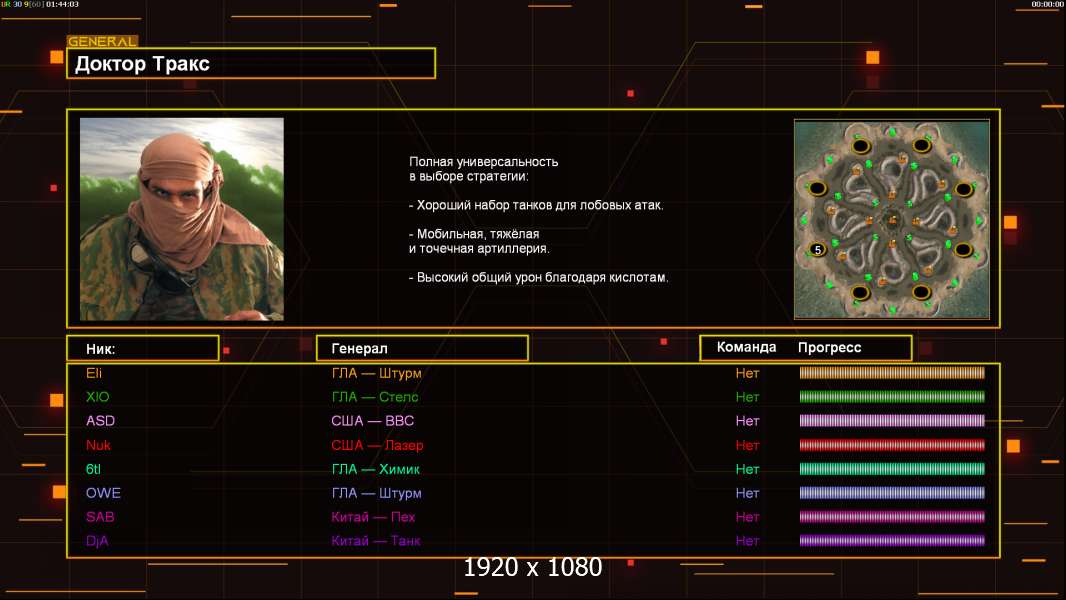Click ASD's pink loading progress bar

892,421
